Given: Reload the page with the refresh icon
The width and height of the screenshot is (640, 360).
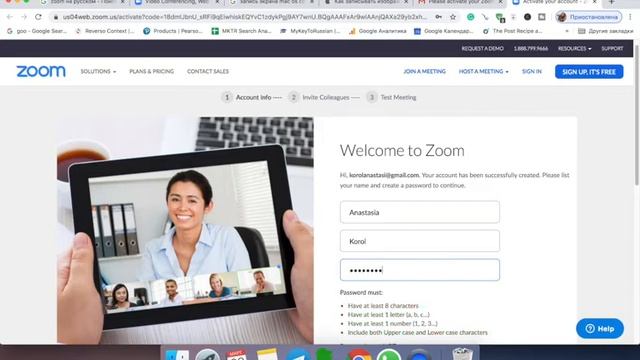Looking at the screenshot, I should [x=38, y=17].
